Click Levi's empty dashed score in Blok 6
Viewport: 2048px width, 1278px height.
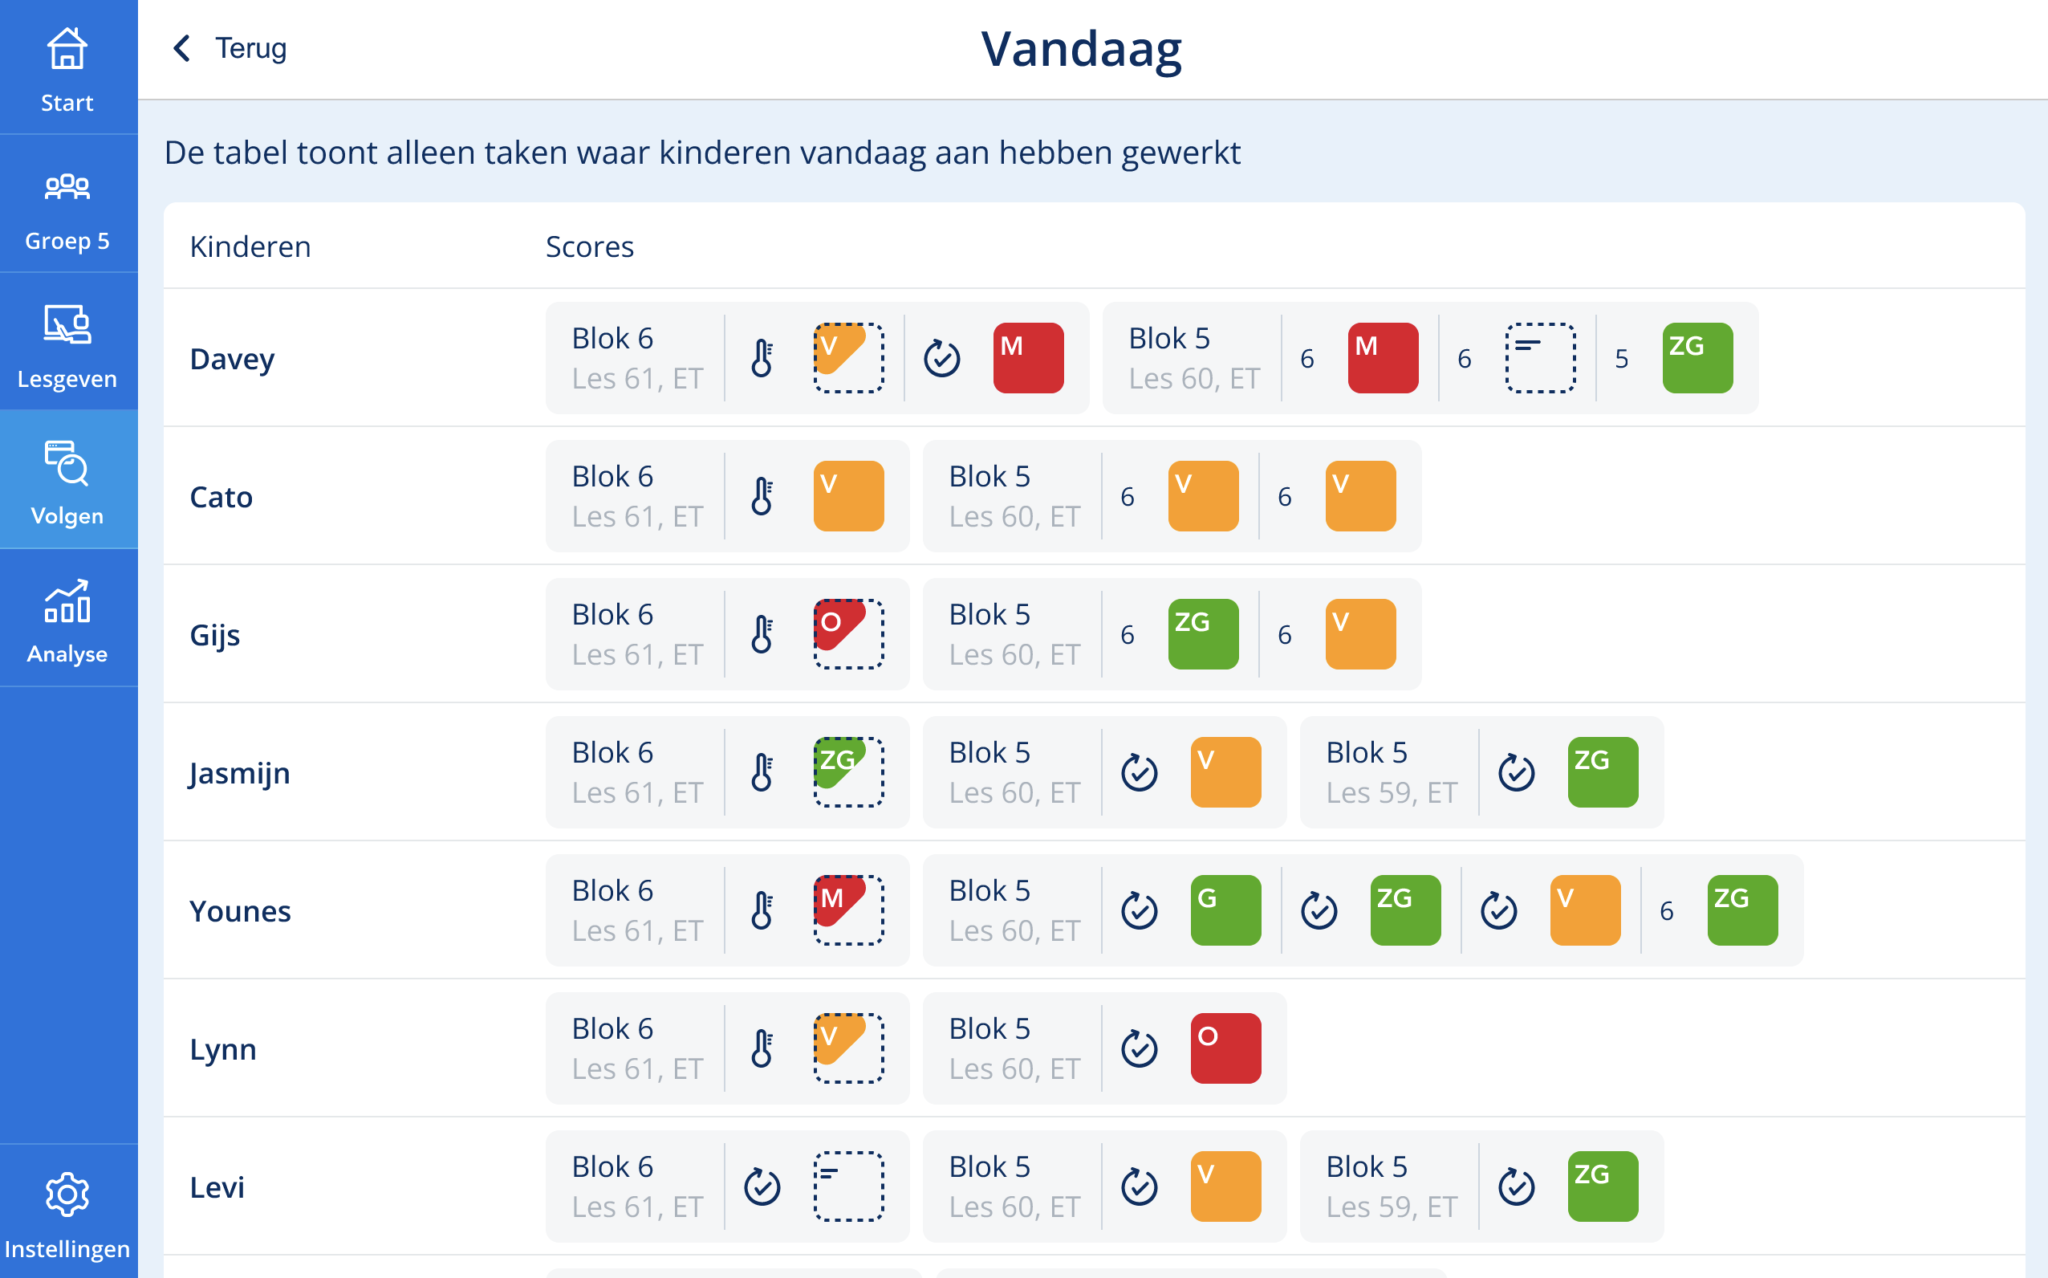849,1186
